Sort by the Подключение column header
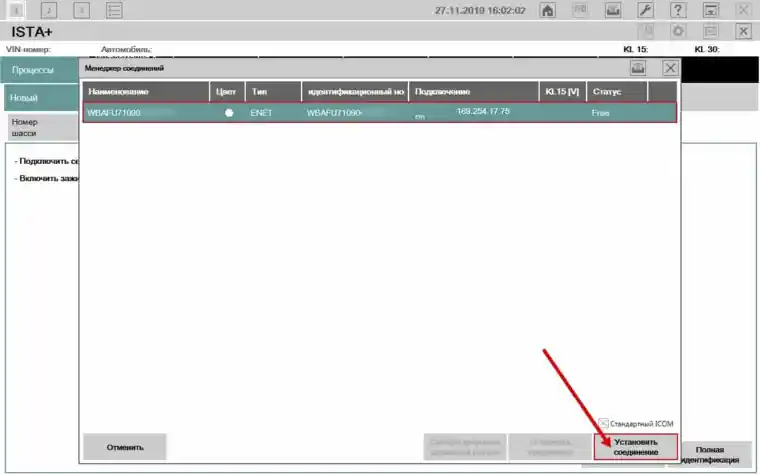Viewport: 760px width, 475px height. pos(474,92)
